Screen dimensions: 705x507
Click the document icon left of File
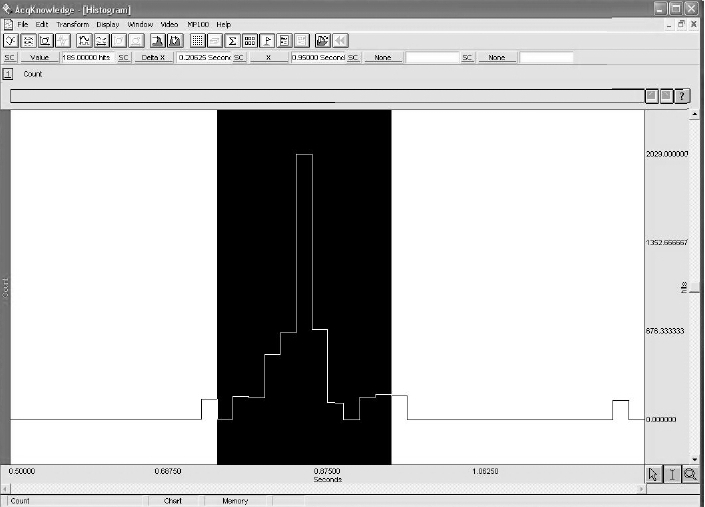tap(8, 24)
